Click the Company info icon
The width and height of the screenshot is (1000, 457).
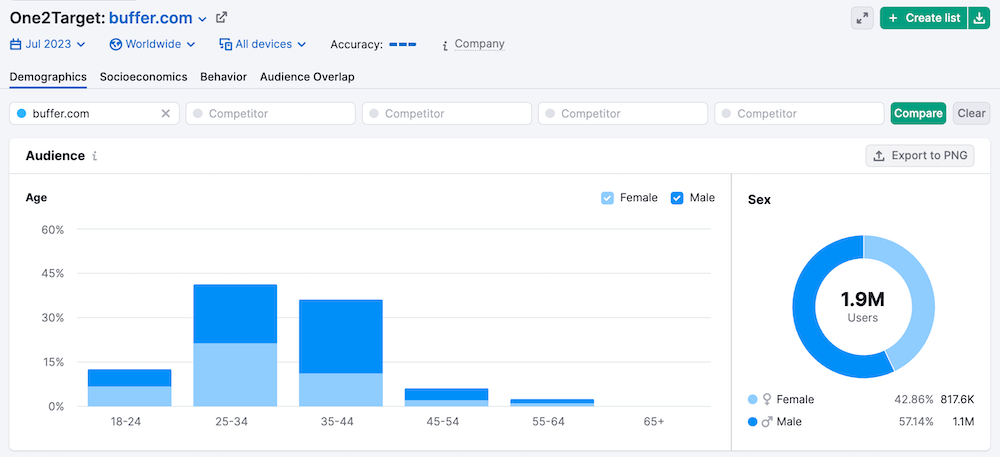444,45
